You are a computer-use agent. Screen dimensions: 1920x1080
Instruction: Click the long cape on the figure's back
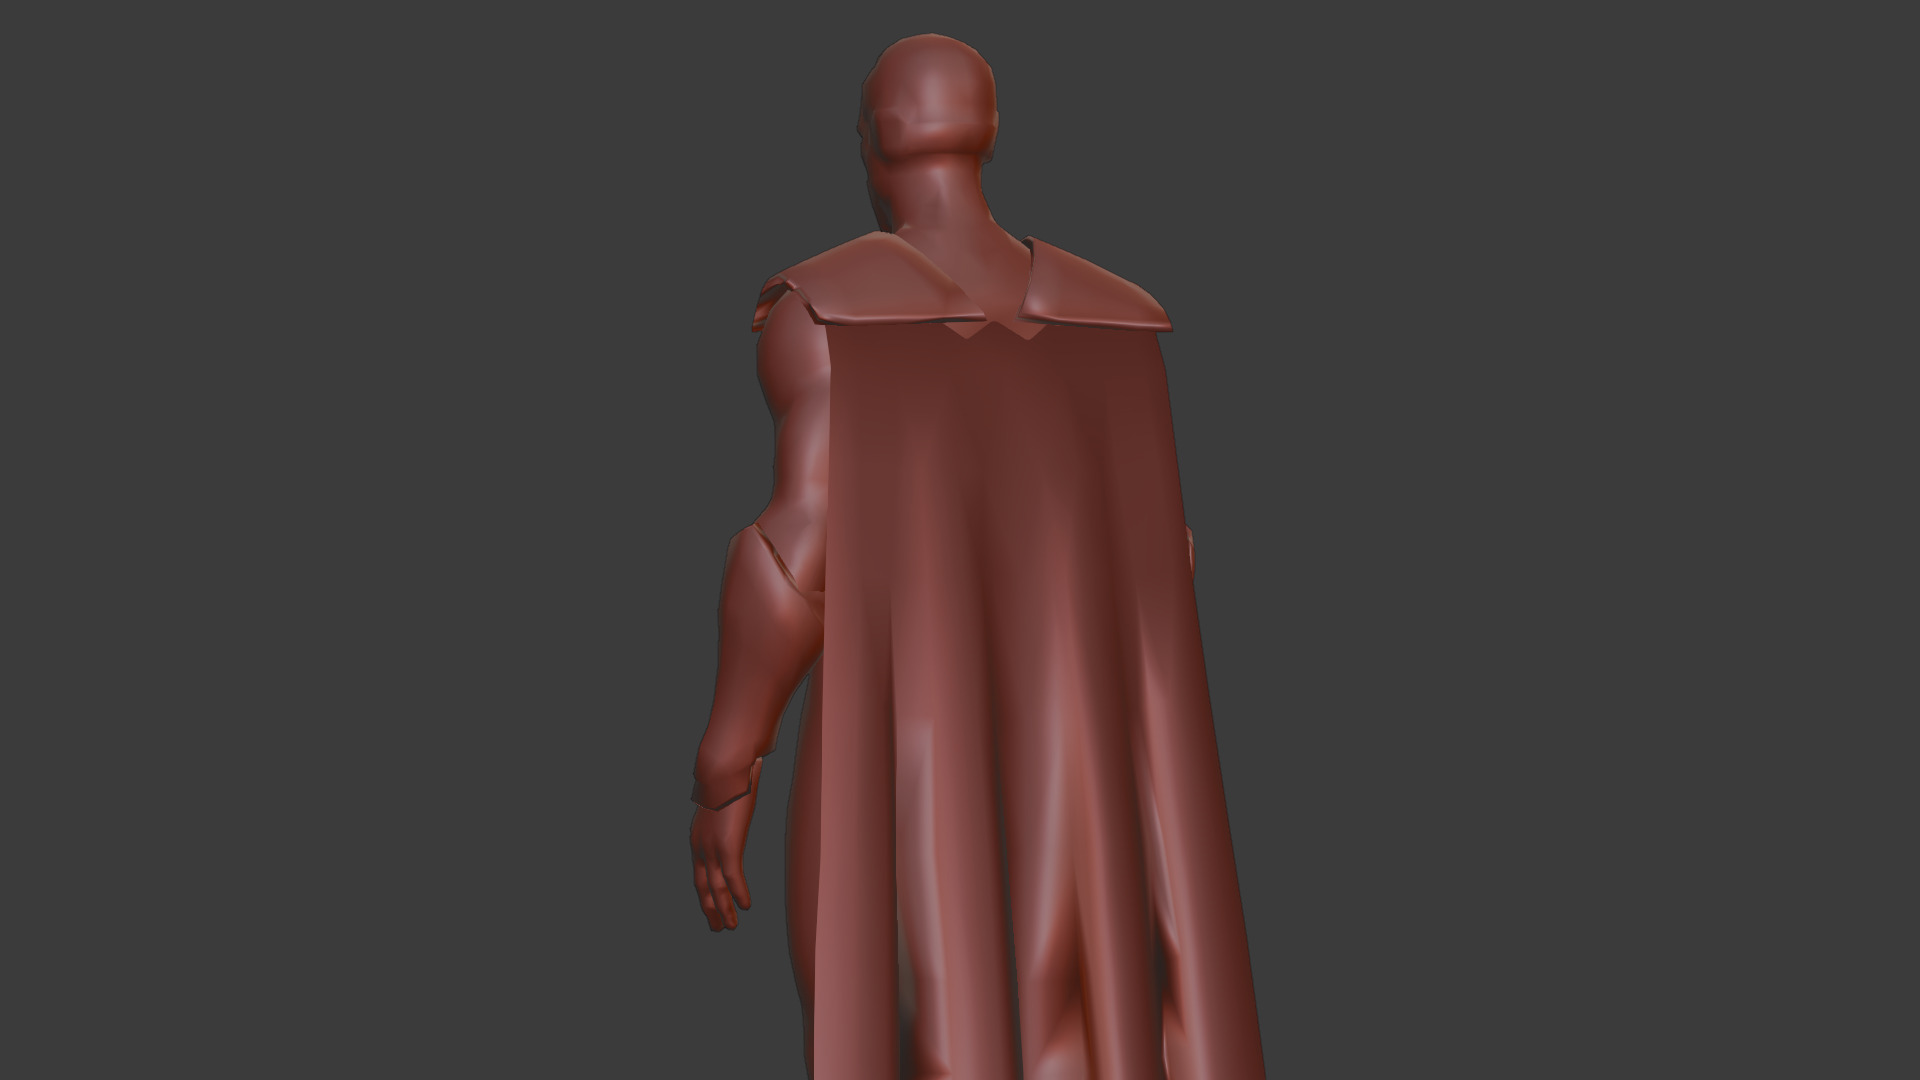click(1030, 700)
